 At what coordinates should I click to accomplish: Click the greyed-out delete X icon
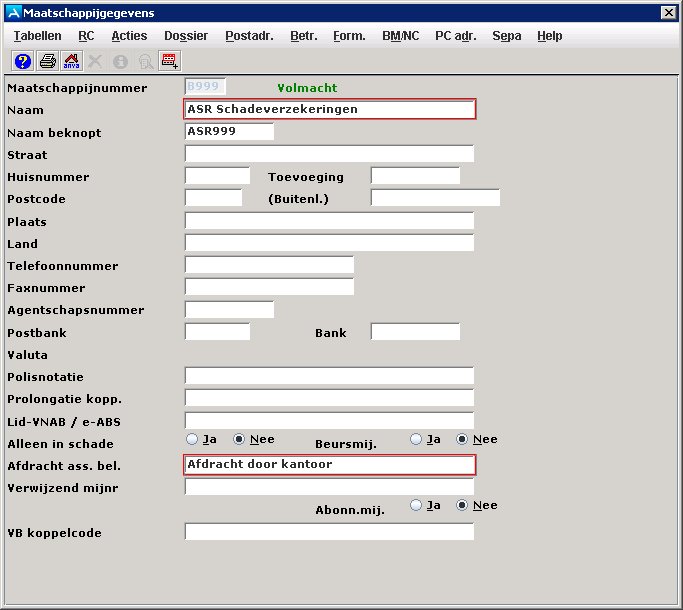[96, 61]
